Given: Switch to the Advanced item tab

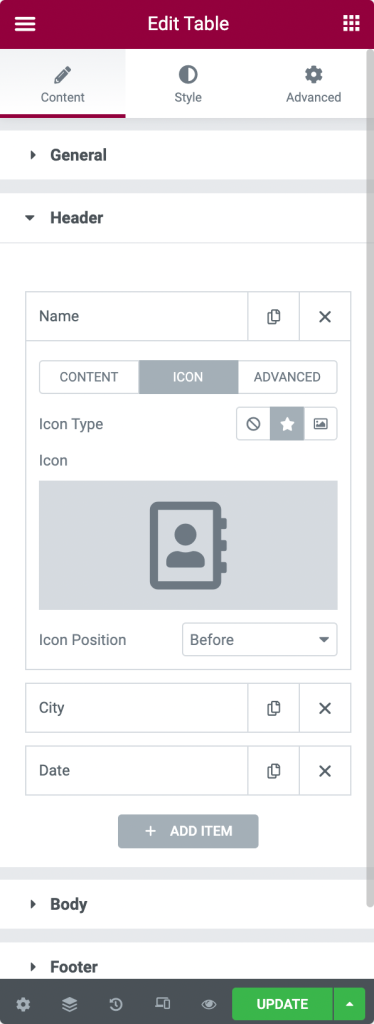Looking at the screenshot, I should (287, 377).
